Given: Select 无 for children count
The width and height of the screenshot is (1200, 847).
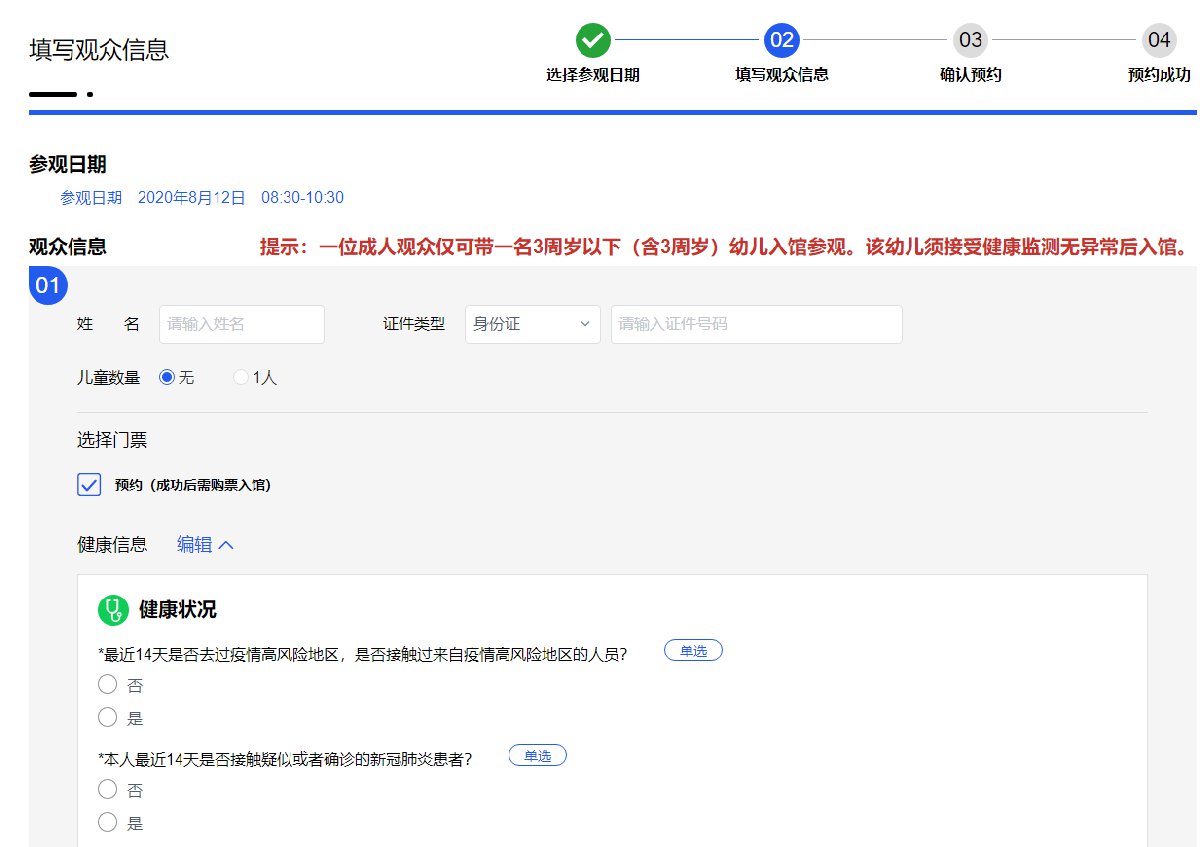Looking at the screenshot, I should click(167, 378).
